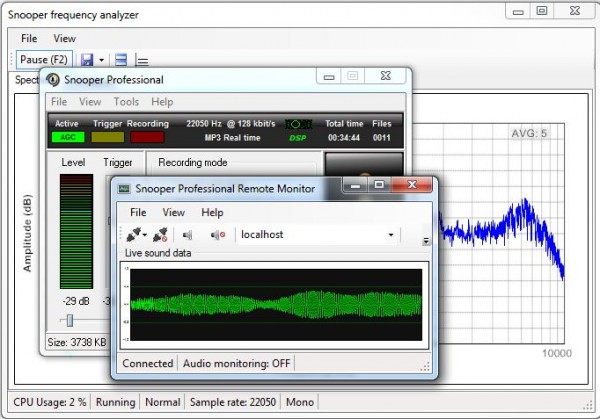Viewport: 600px width, 419px height.
Task: Click the connect plug icon in Remote Monitor
Action: [134, 235]
